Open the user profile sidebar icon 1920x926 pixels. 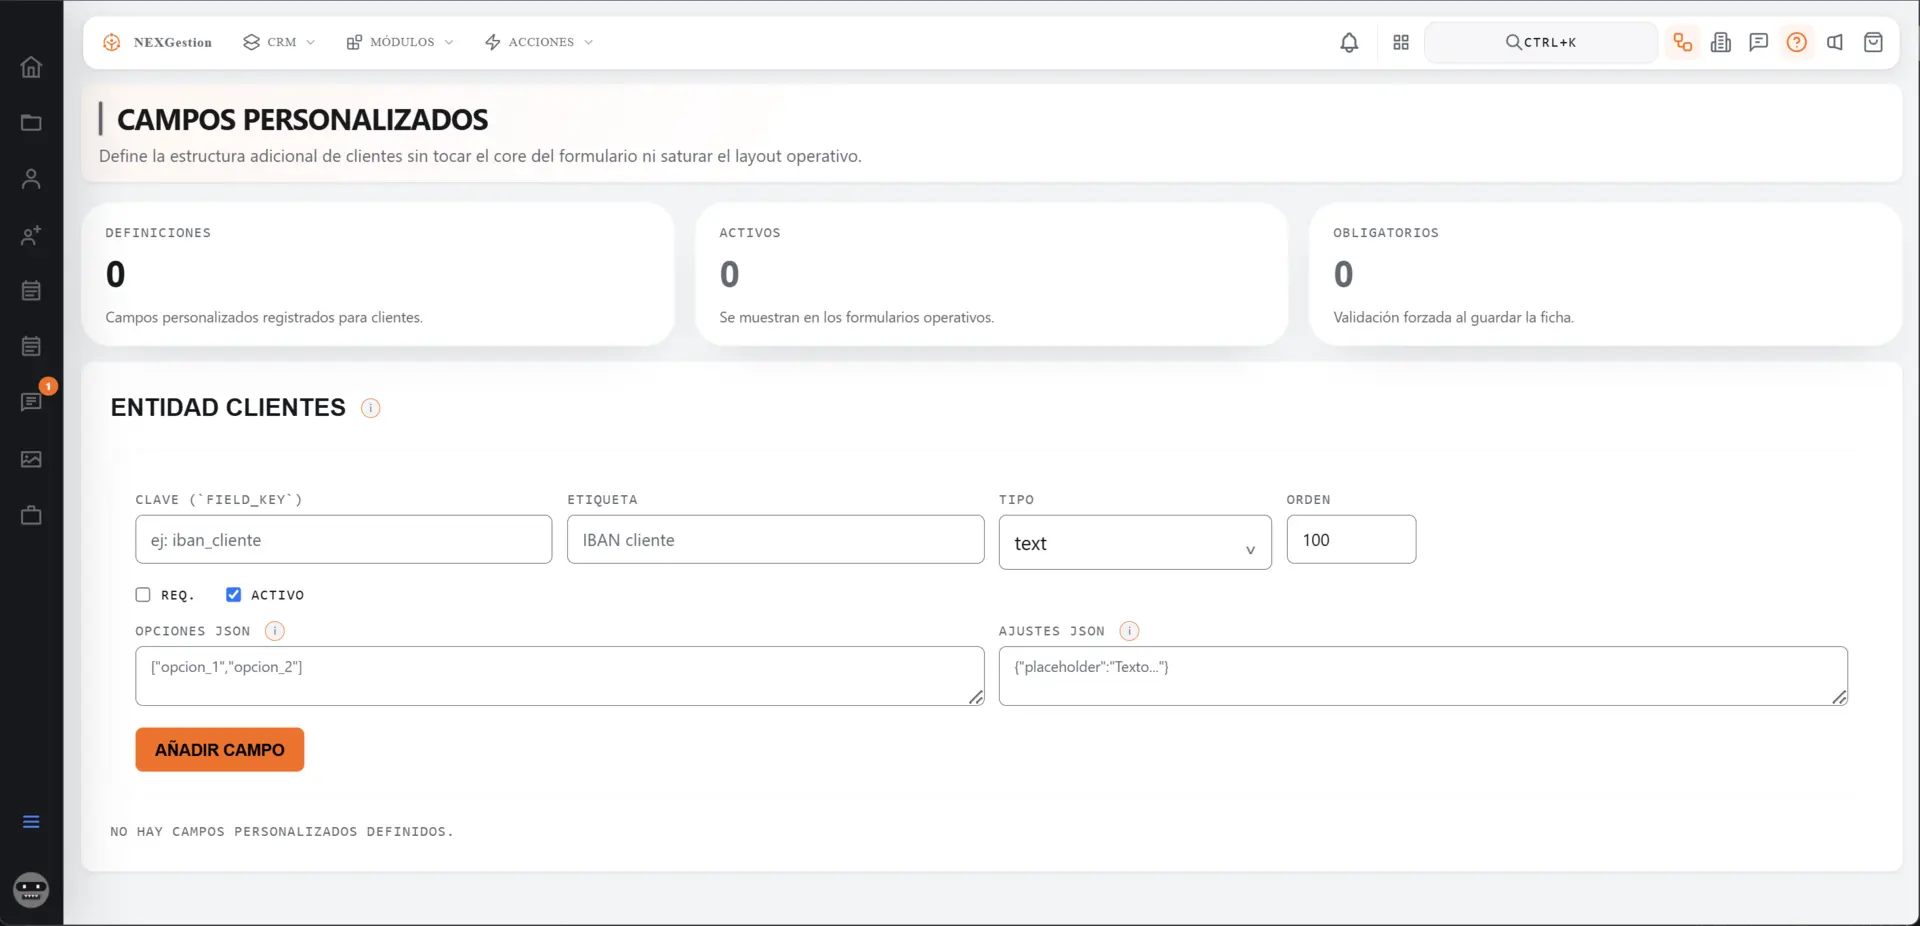click(x=31, y=179)
